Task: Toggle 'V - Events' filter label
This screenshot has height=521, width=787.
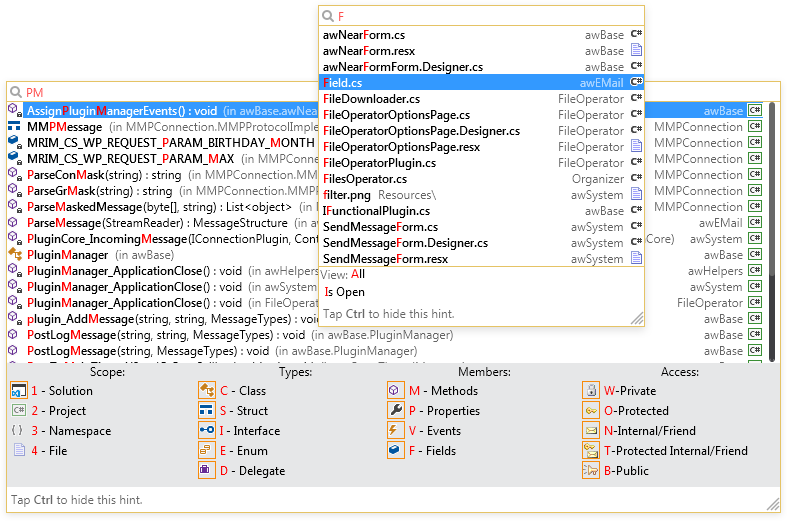Action: [x=435, y=431]
